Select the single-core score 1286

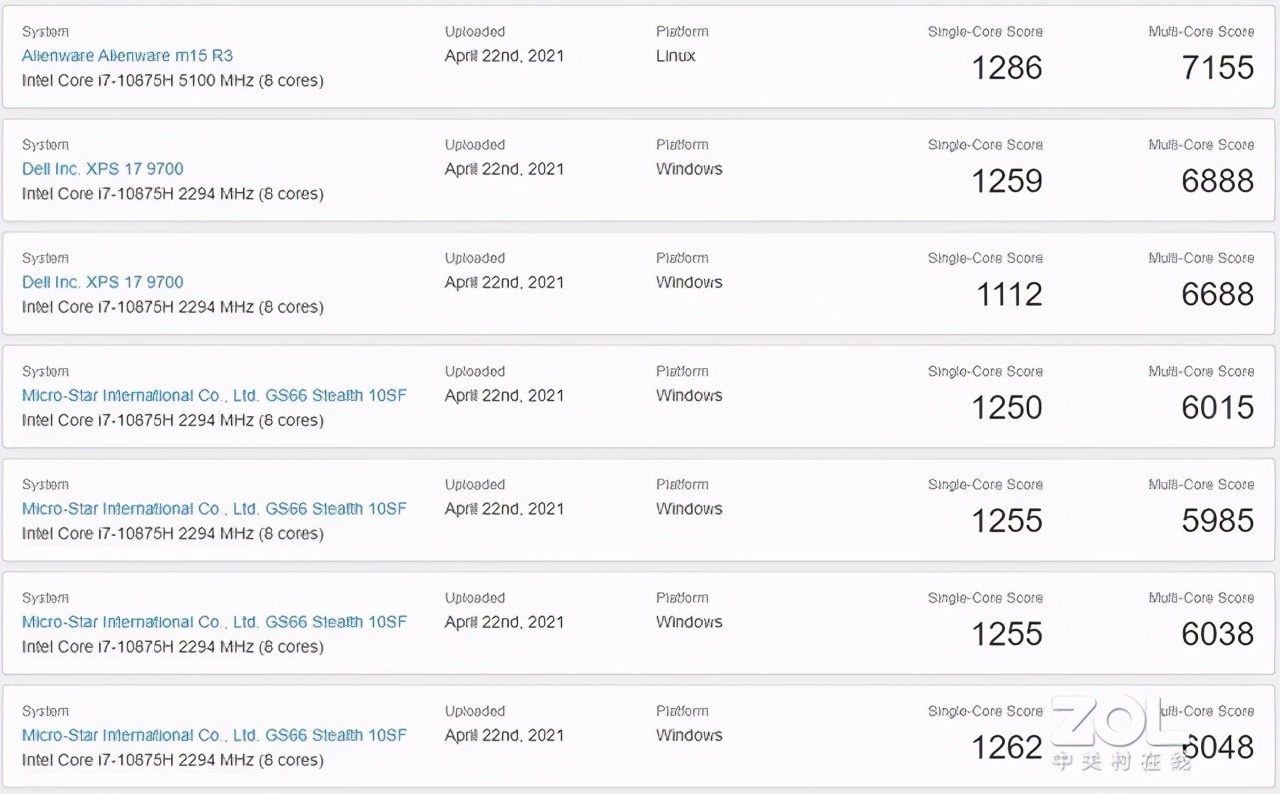click(x=1007, y=68)
